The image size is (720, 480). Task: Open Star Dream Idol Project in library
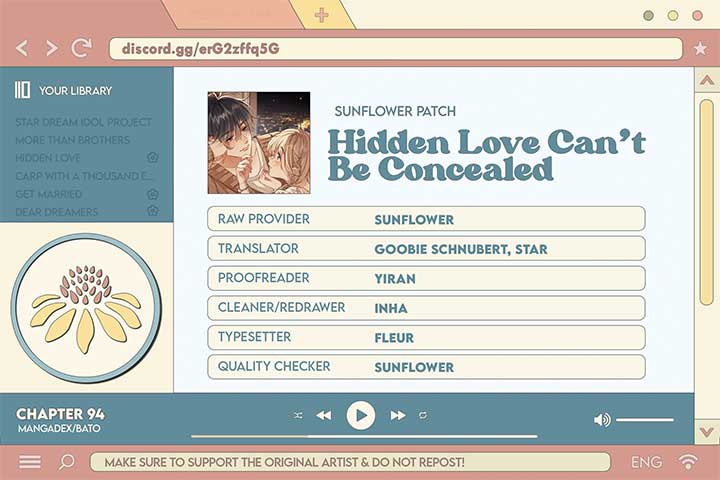point(84,122)
